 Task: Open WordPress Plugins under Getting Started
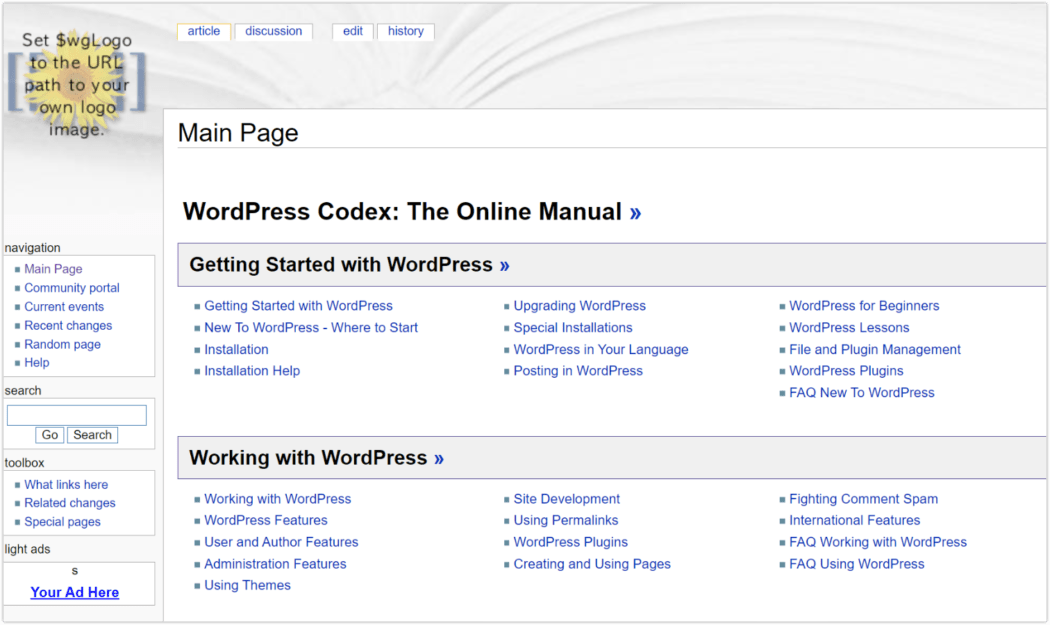click(x=846, y=370)
